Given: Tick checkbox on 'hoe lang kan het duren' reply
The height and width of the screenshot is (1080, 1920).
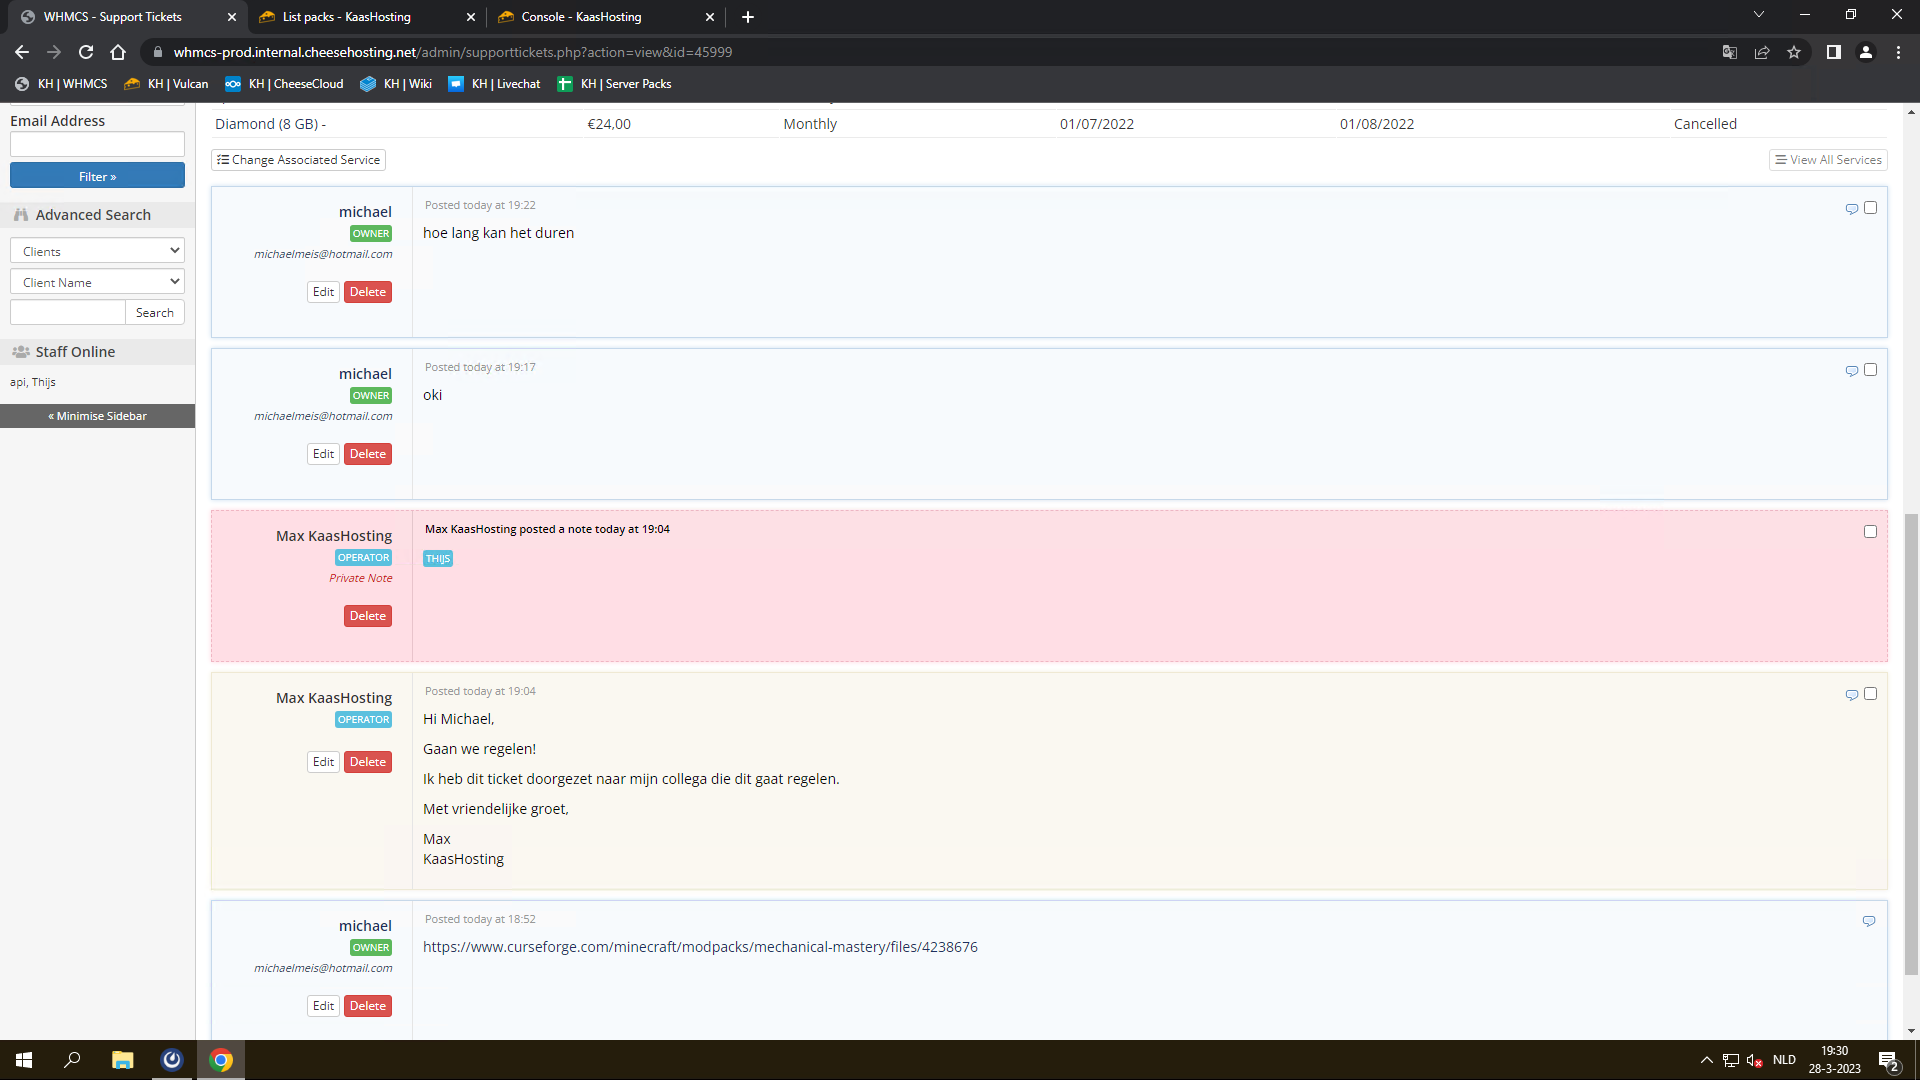Looking at the screenshot, I should (x=1870, y=208).
